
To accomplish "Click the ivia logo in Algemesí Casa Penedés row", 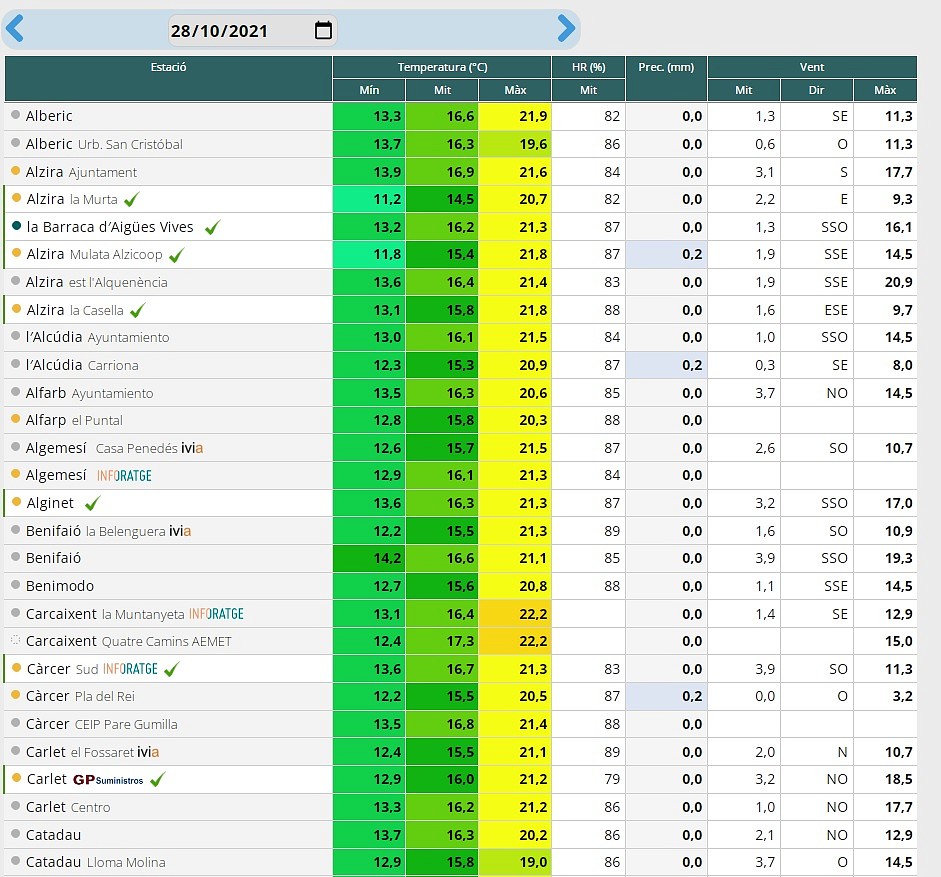I will [192, 448].
